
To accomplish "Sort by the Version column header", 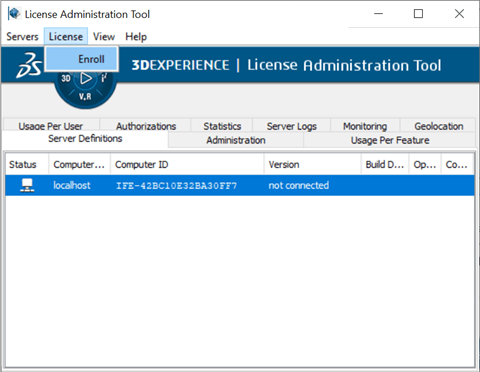I will 313,164.
